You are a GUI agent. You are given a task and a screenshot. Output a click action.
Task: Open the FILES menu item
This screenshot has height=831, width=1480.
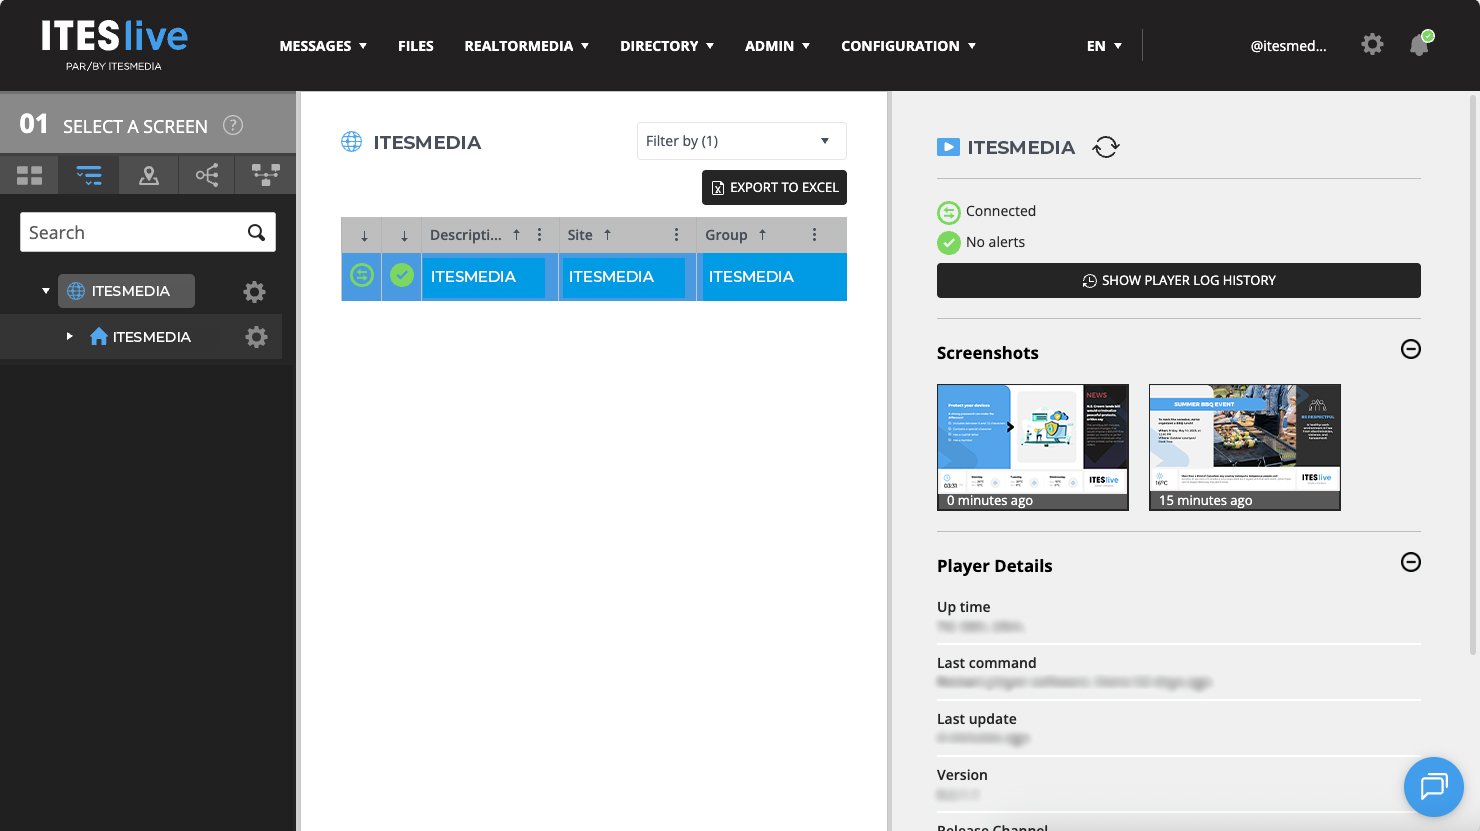[x=416, y=46]
